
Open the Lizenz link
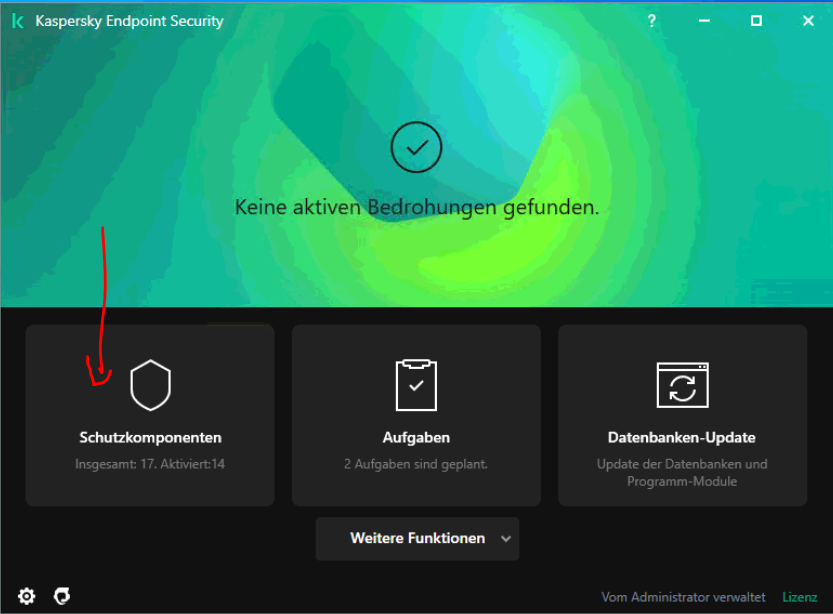pyautogui.click(x=800, y=597)
